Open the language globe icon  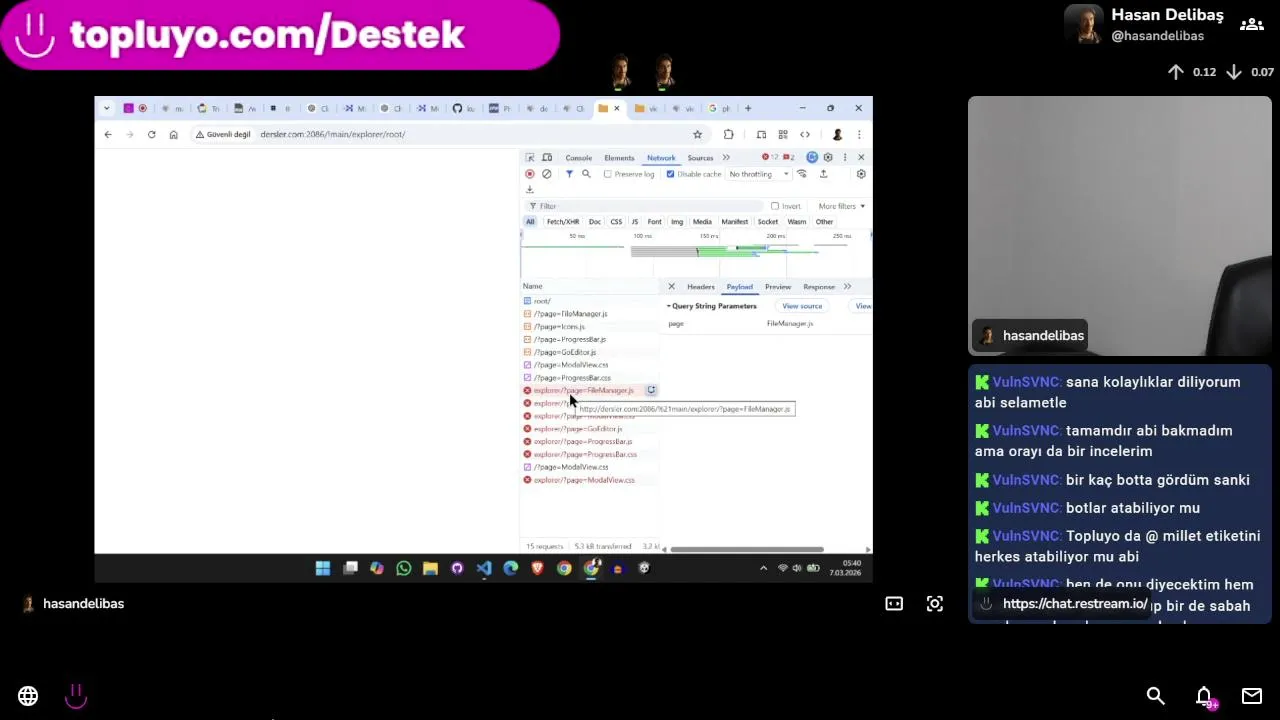[28, 696]
